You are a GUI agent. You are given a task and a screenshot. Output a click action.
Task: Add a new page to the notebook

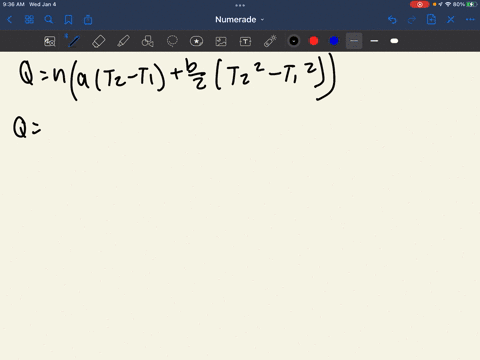(x=431, y=19)
